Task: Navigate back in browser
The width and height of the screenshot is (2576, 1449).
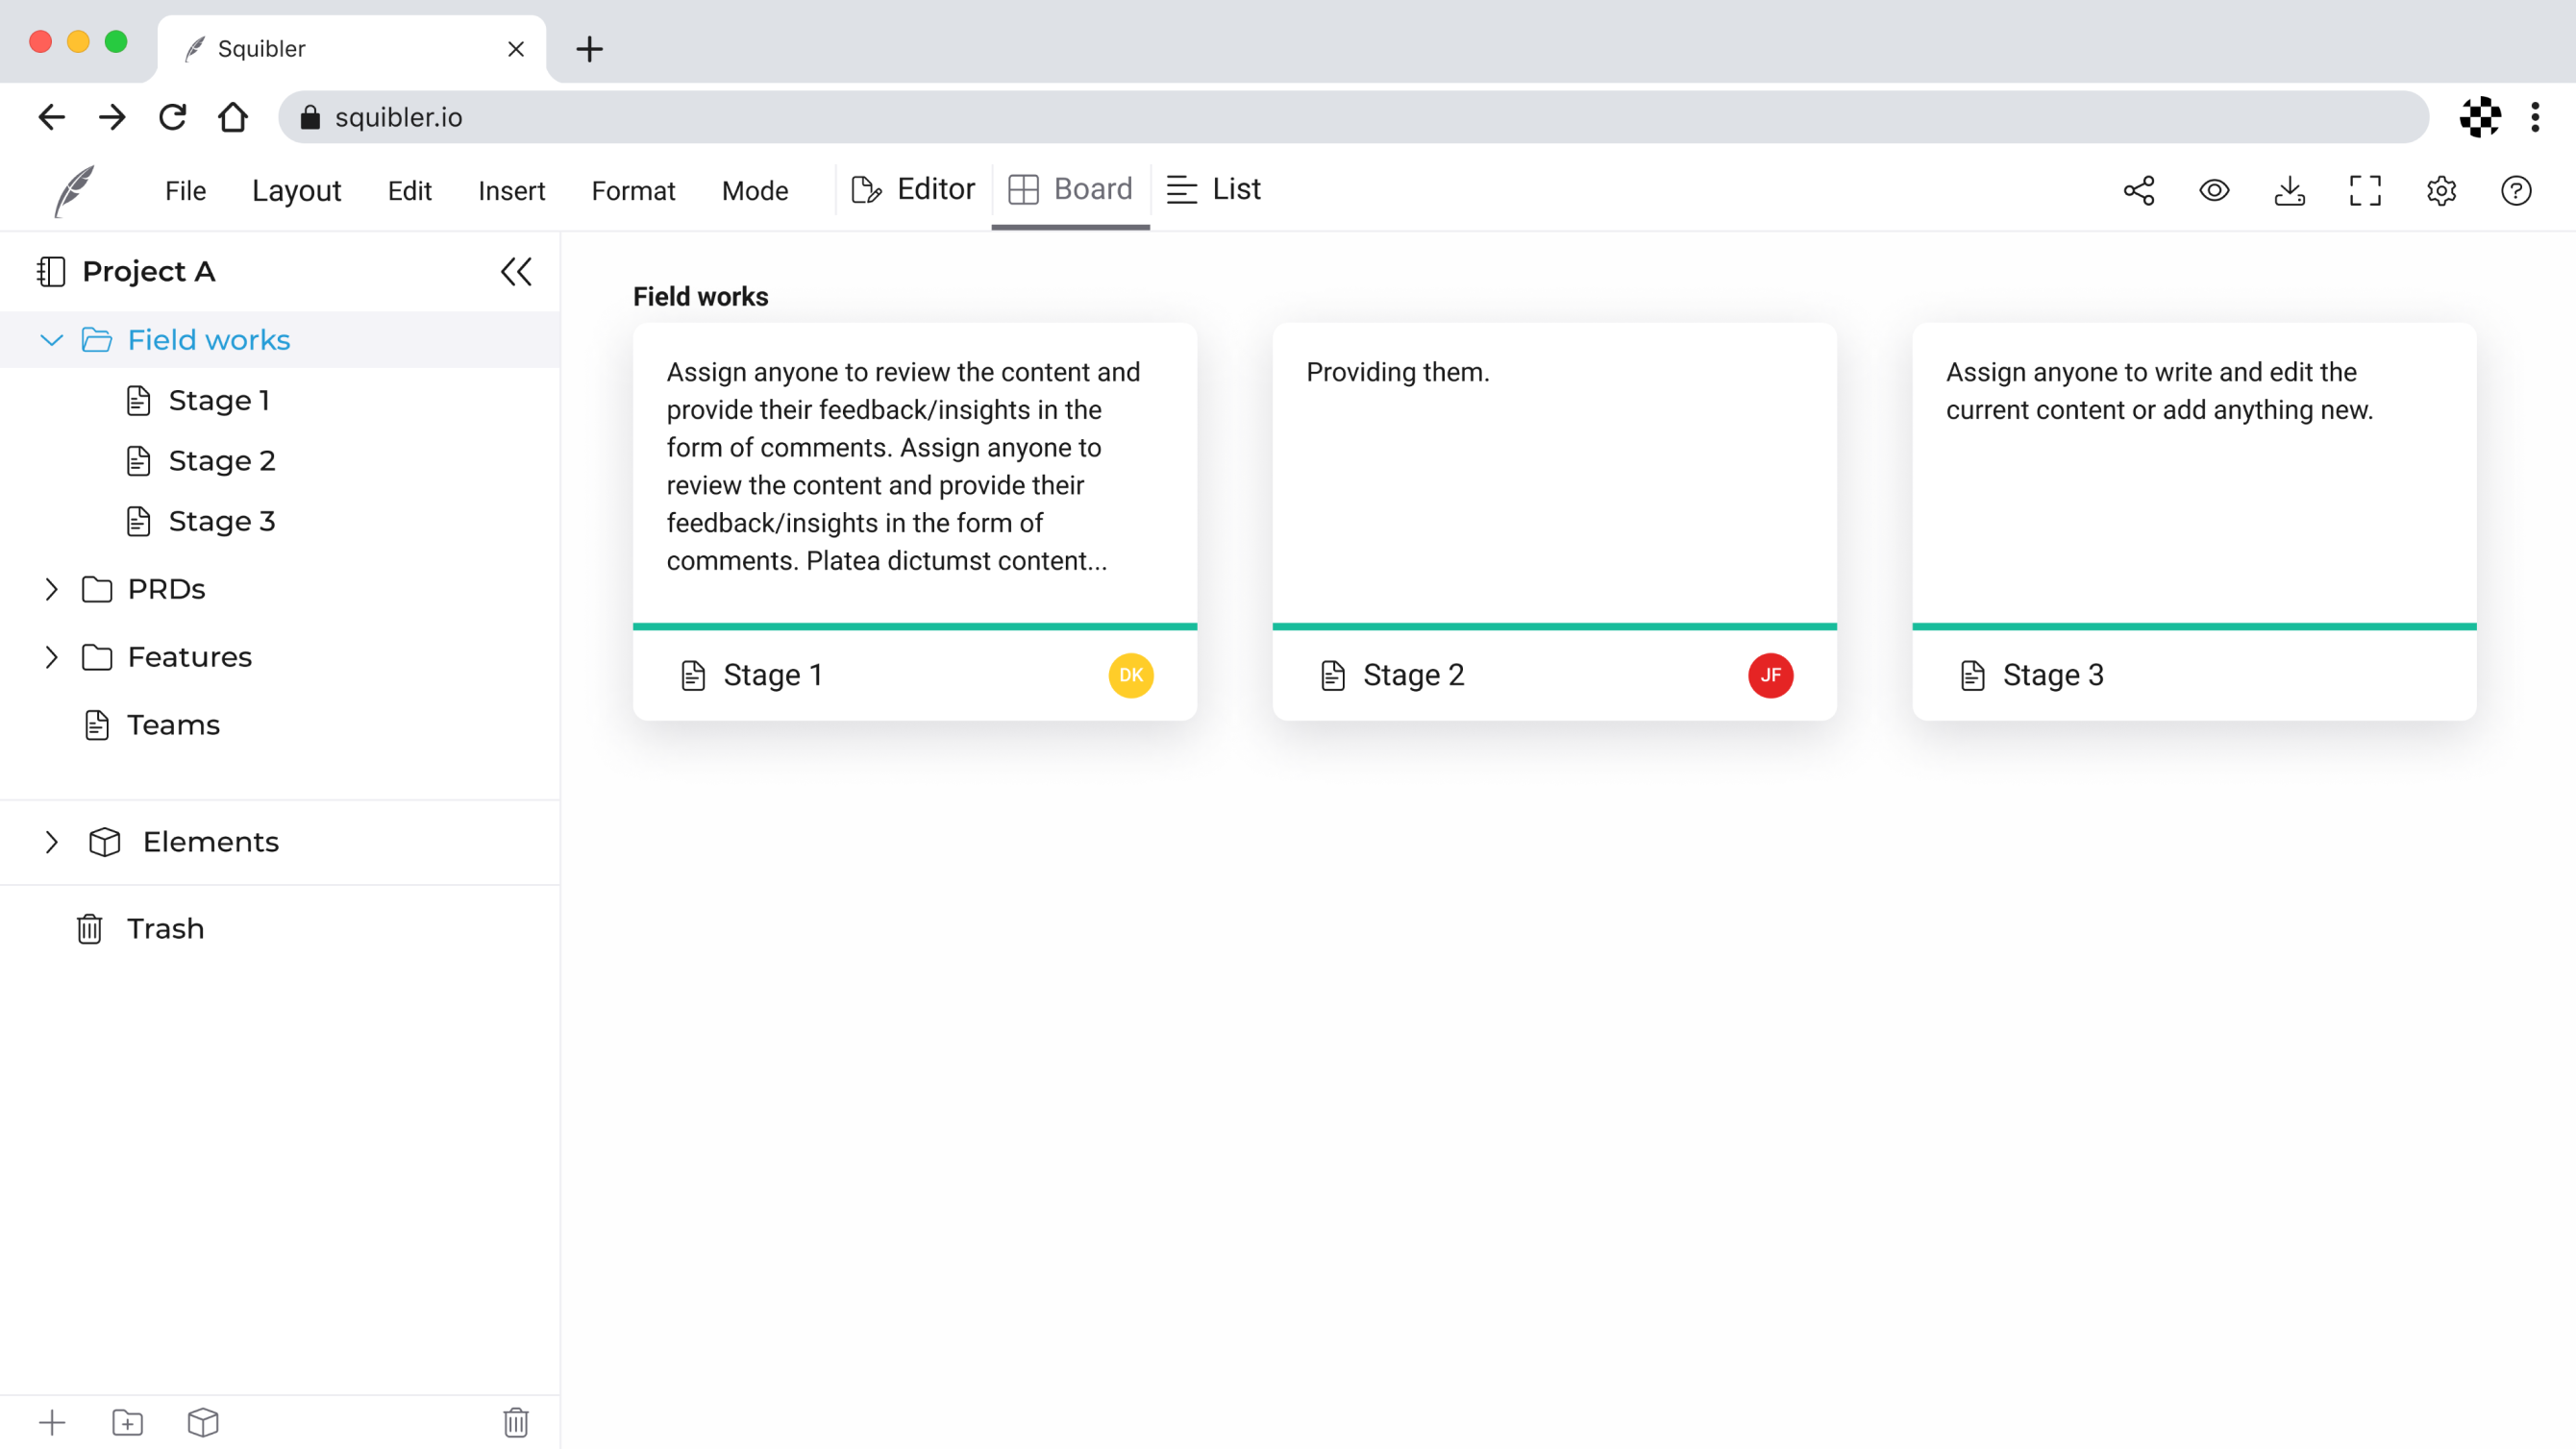Action: 51,117
